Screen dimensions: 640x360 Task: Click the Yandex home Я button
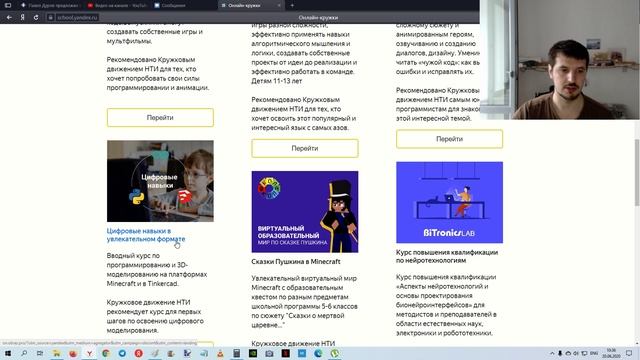click(22, 18)
